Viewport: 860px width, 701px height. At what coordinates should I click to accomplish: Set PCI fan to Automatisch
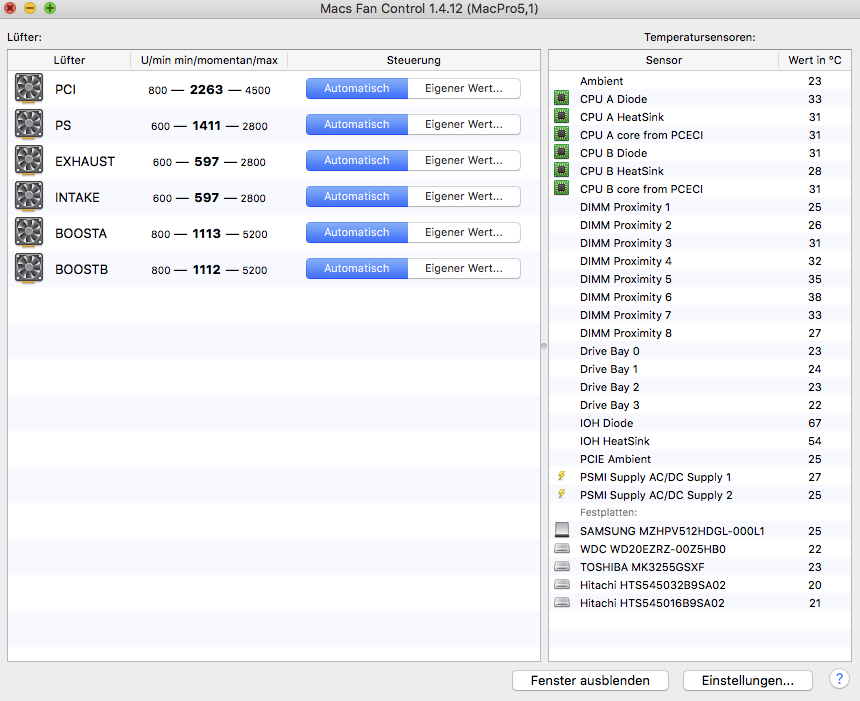(x=357, y=88)
